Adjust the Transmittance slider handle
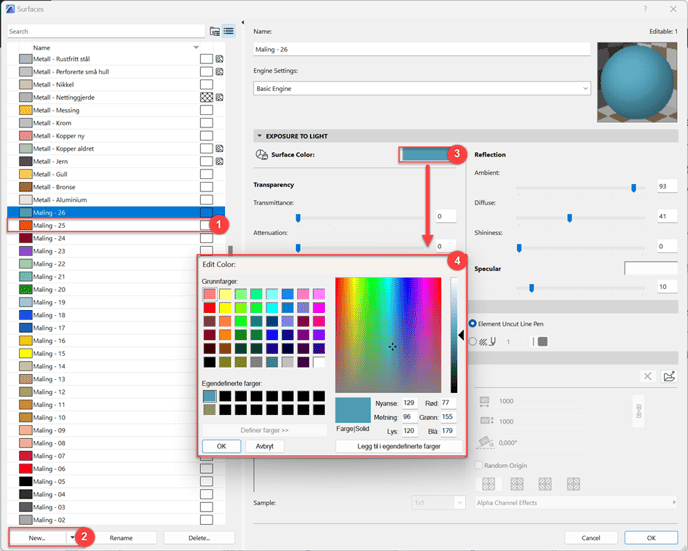This screenshot has width=688, height=551. tap(298, 218)
